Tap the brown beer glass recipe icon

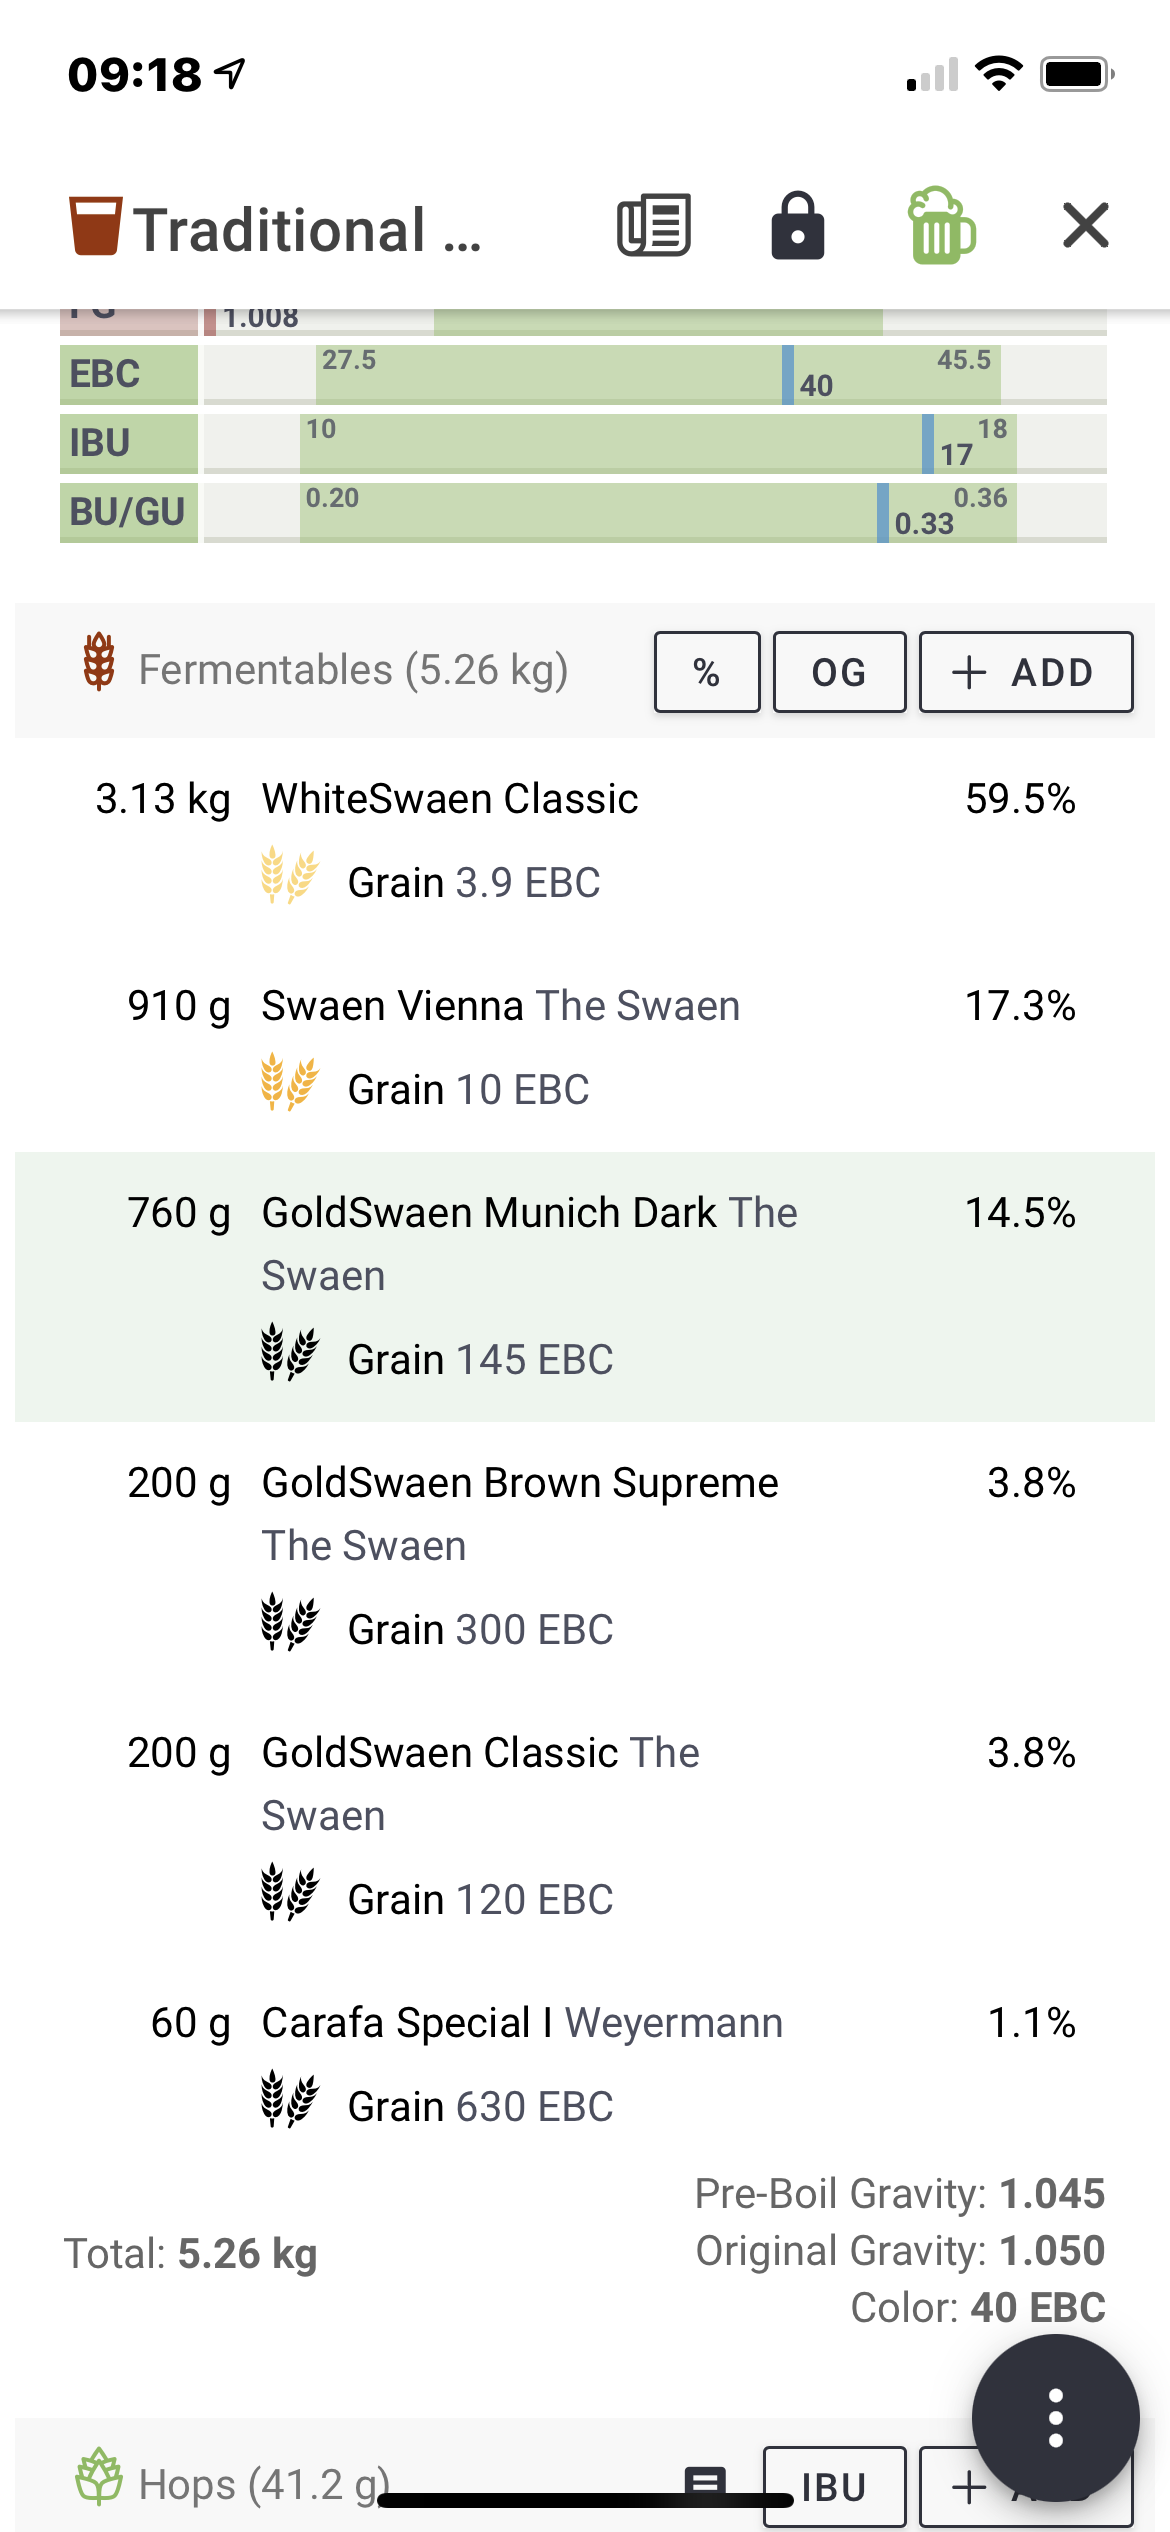[x=96, y=226]
